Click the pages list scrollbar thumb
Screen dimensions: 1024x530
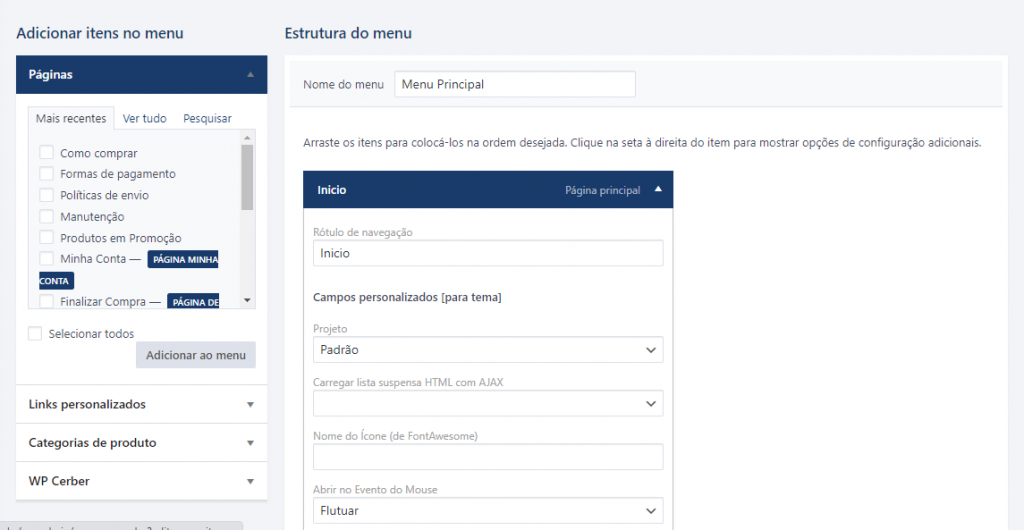247,177
